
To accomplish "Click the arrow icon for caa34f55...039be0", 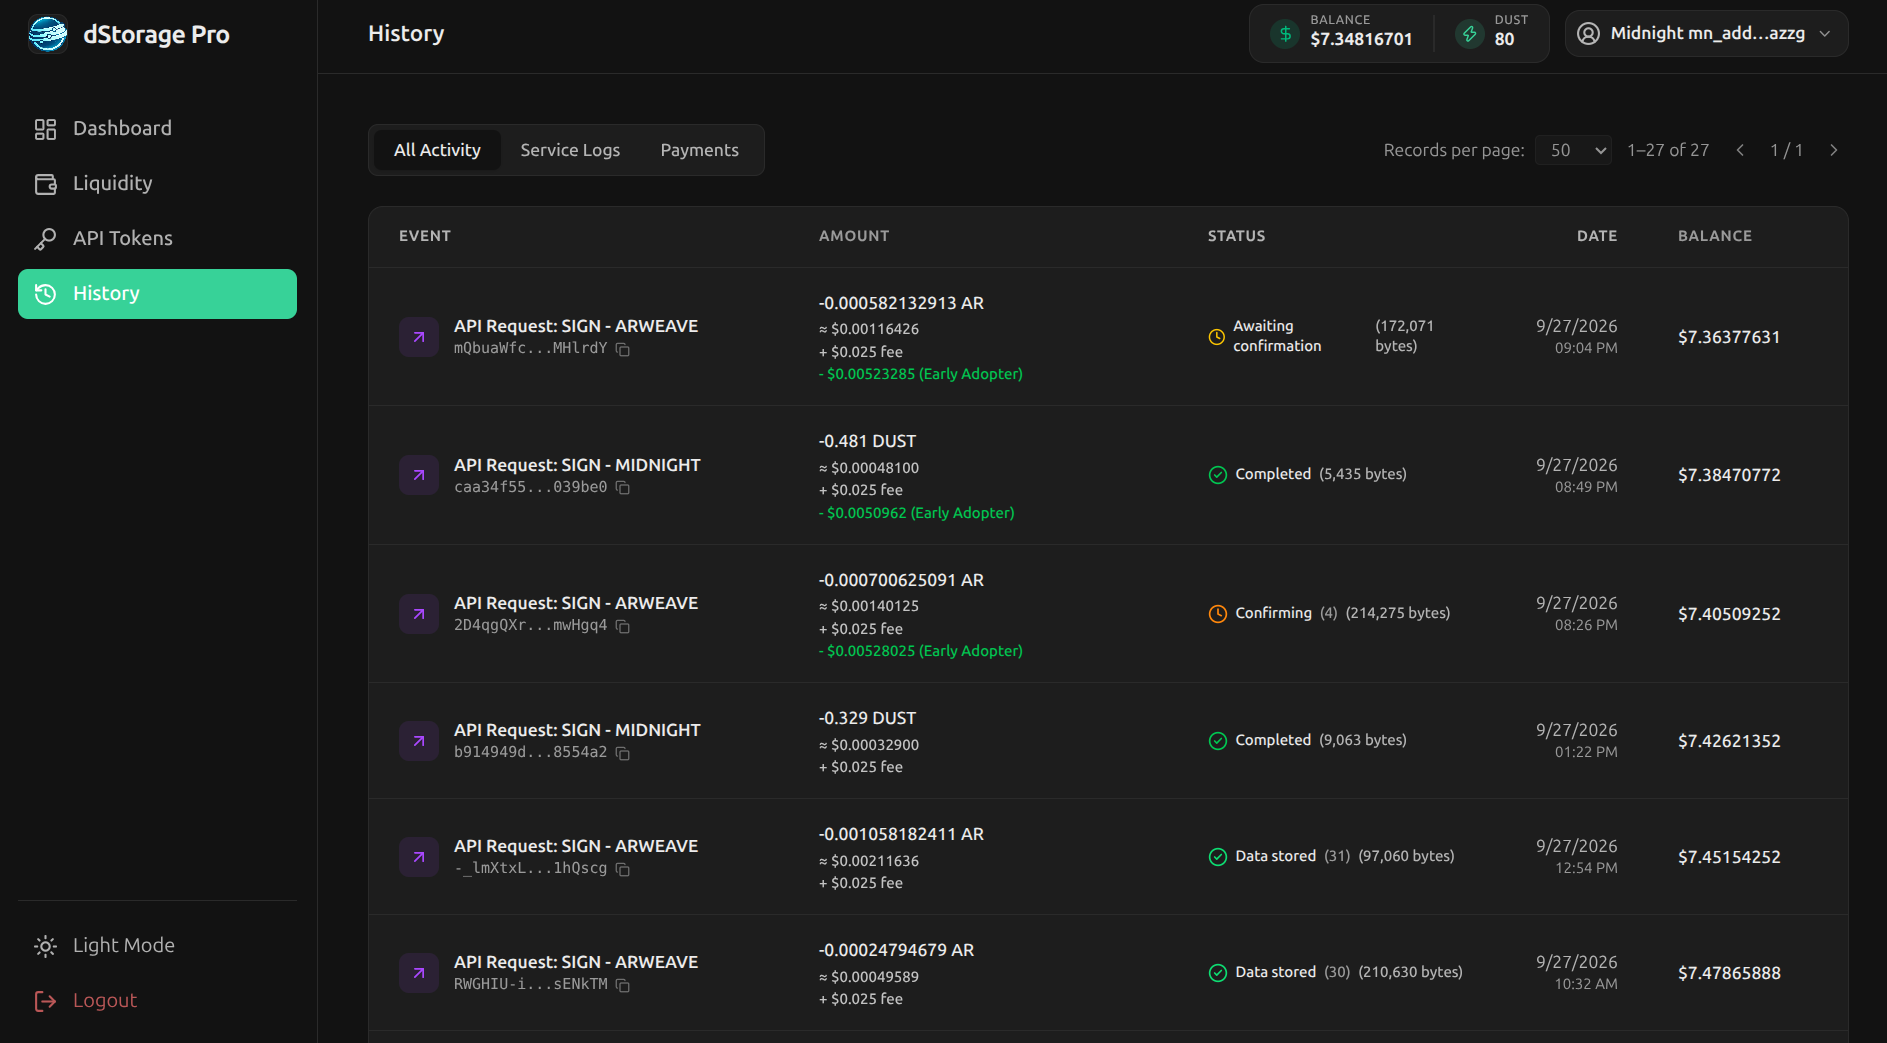I will [x=419, y=475].
